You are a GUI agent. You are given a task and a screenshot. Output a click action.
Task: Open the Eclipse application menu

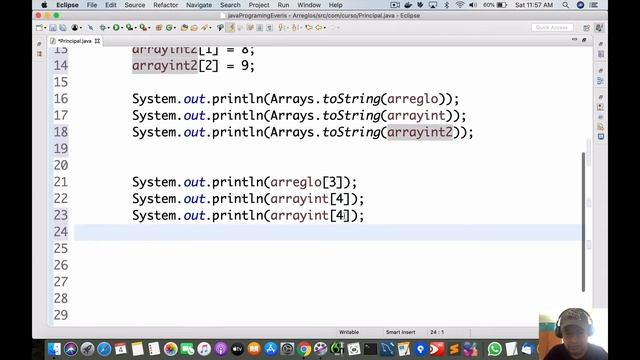click(x=67, y=5)
